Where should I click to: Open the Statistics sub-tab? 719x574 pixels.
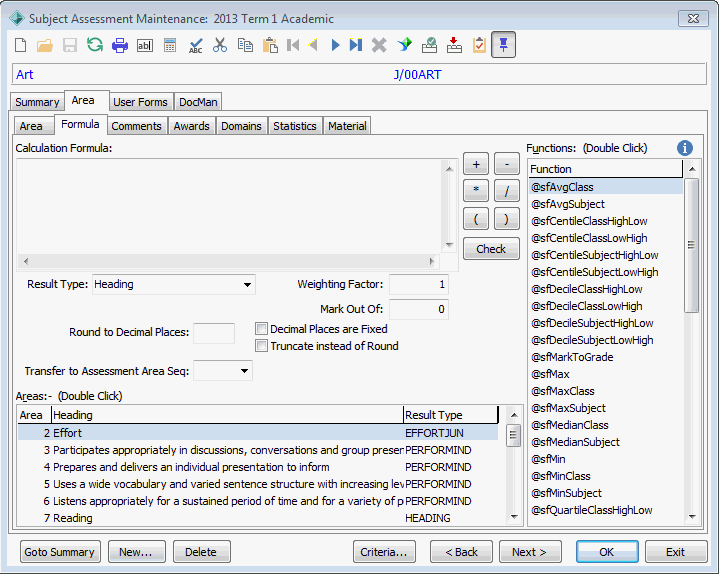[x=295, y=126]
